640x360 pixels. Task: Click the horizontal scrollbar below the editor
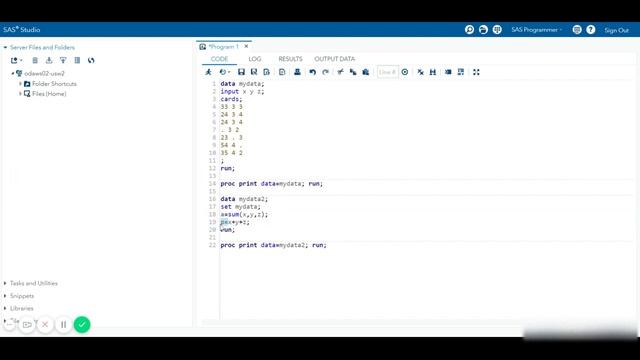coord(416,322)
